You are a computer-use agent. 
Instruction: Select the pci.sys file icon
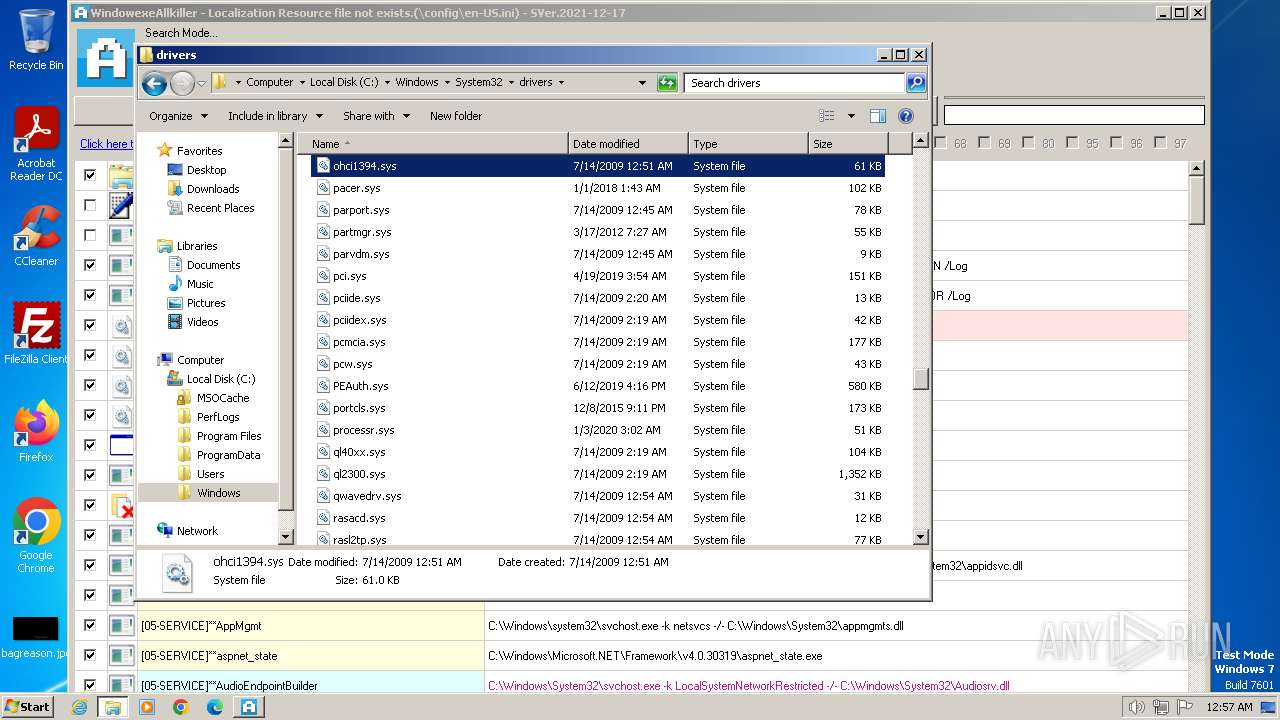point(323,276)
